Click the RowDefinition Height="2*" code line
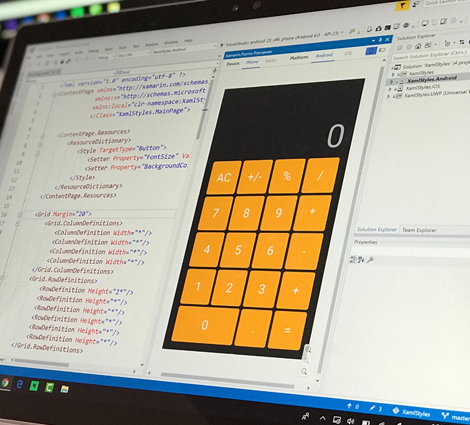 point(87,290)
